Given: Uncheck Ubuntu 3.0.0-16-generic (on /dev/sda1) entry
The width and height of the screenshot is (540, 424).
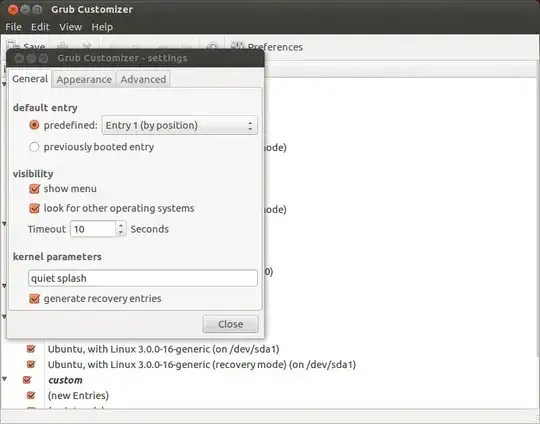Looking at the screenshot, I should [31, 349].
